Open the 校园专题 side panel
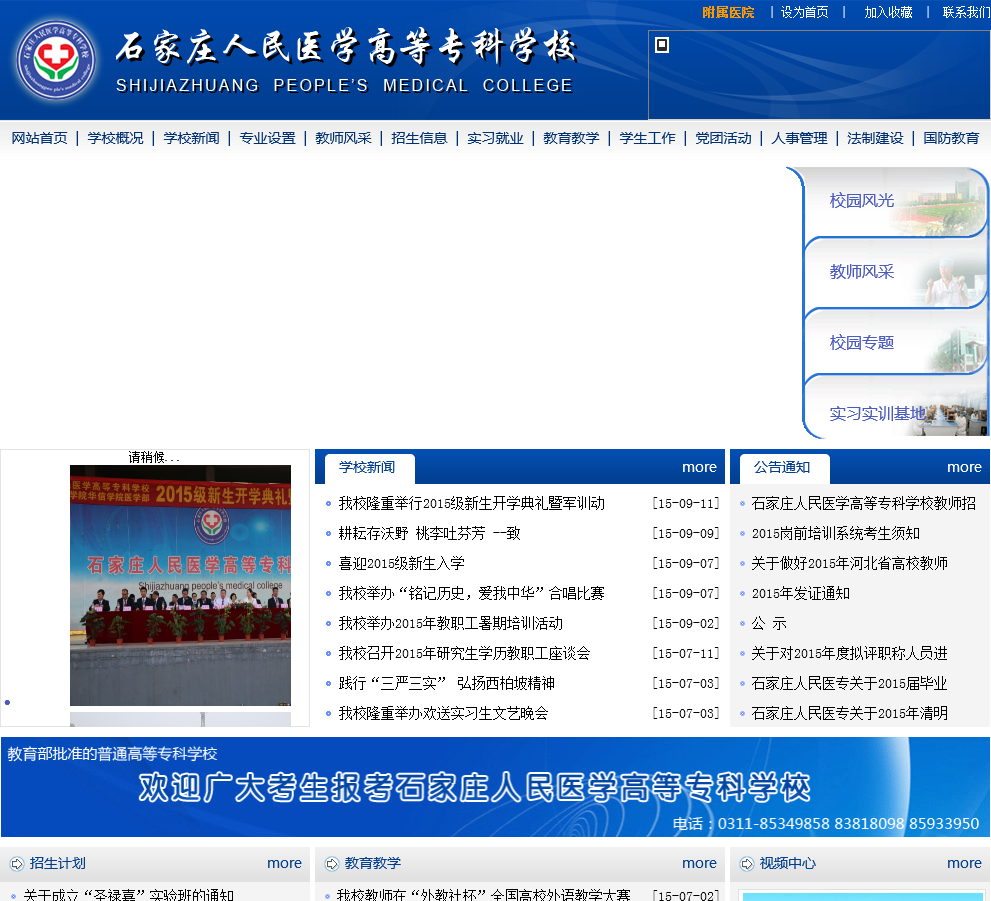Screen dimensions: 991x901 point(896,344)
